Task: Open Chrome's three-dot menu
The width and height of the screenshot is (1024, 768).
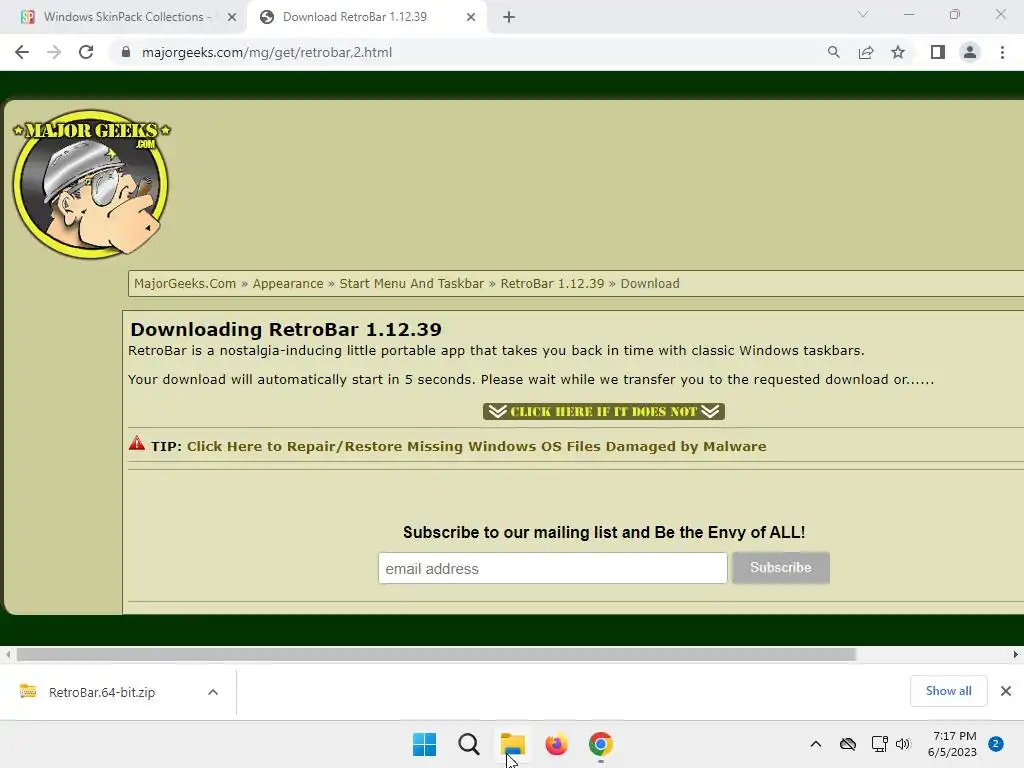Action: point(1002,52)
